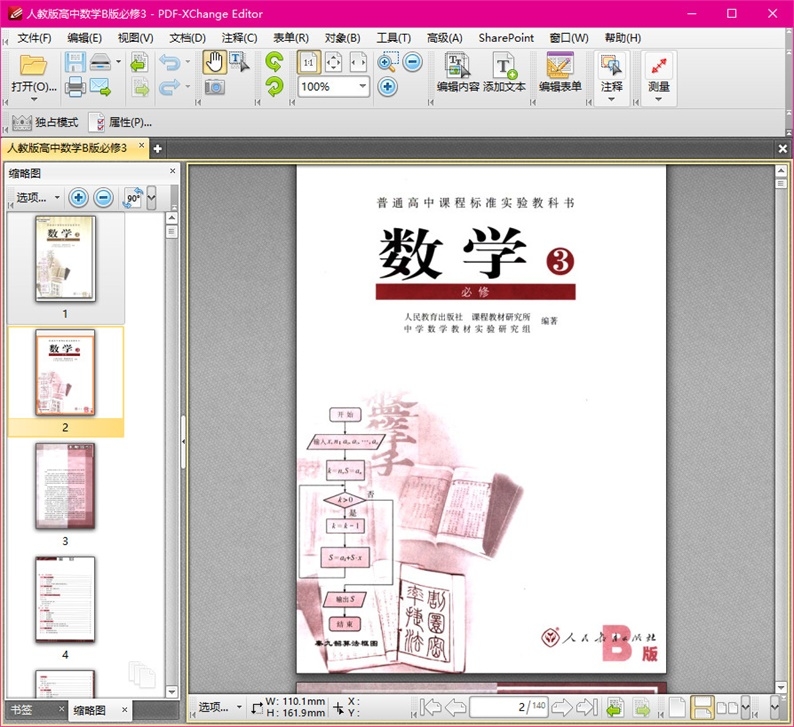Open the status bar 选项... dropdown
Viewport: 794px width, 727px height.
220,707
